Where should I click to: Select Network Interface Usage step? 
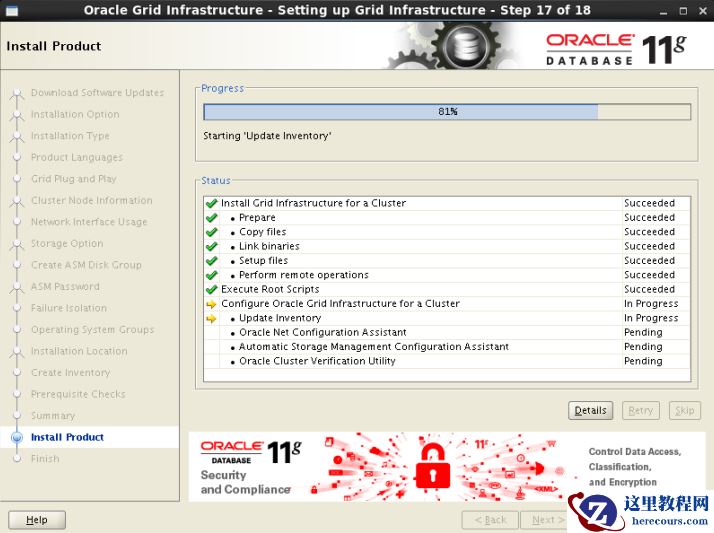click(89, 222)
